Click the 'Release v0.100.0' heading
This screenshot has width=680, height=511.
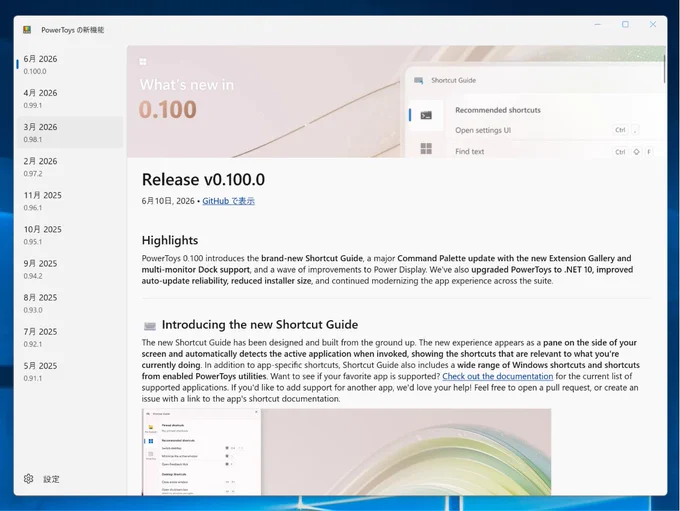203,180
